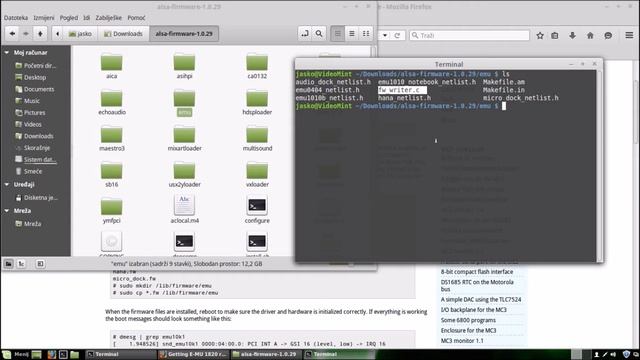The image size is (640, 360).
Task: Open link Enclosure for the MC3
Action: click(x=468, y=331)
